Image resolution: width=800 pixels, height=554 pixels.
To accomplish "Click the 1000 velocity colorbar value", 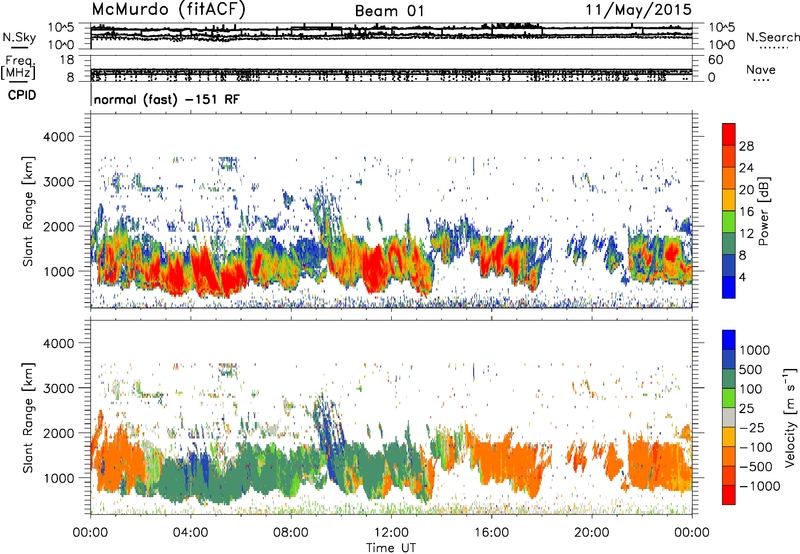I will (755, 350).
